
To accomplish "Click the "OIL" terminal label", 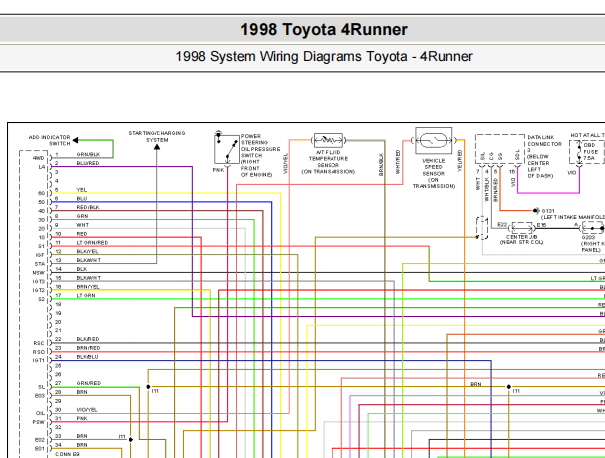I will tap(41, 413).
